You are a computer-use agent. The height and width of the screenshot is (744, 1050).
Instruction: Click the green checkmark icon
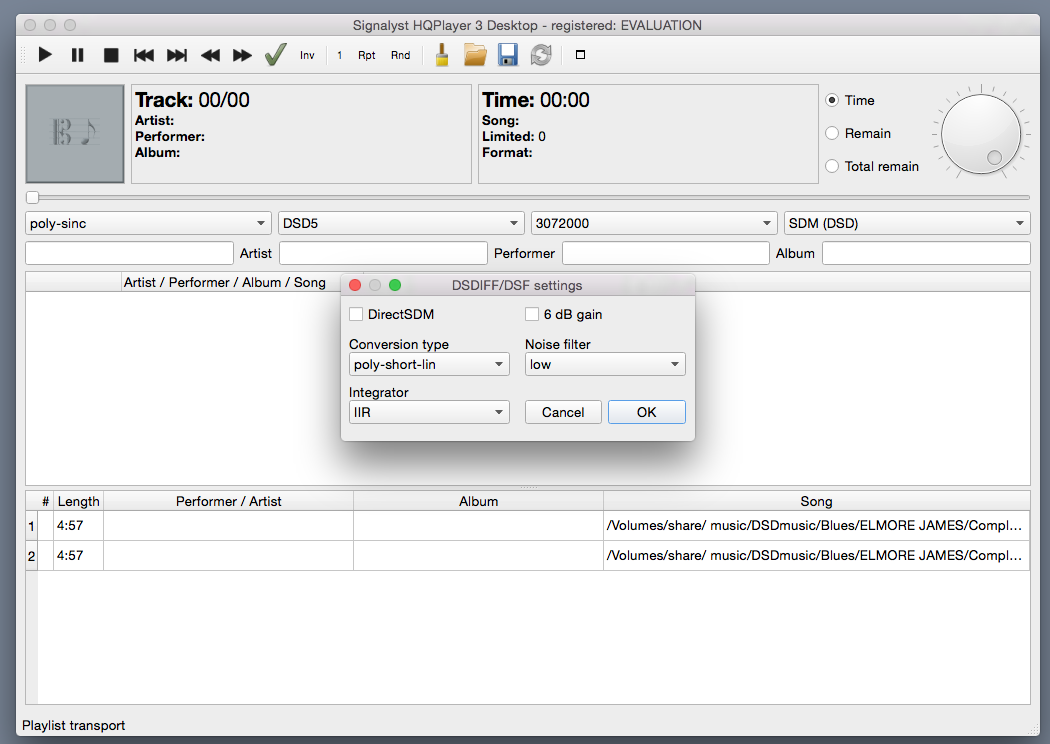tap(275, 55)
